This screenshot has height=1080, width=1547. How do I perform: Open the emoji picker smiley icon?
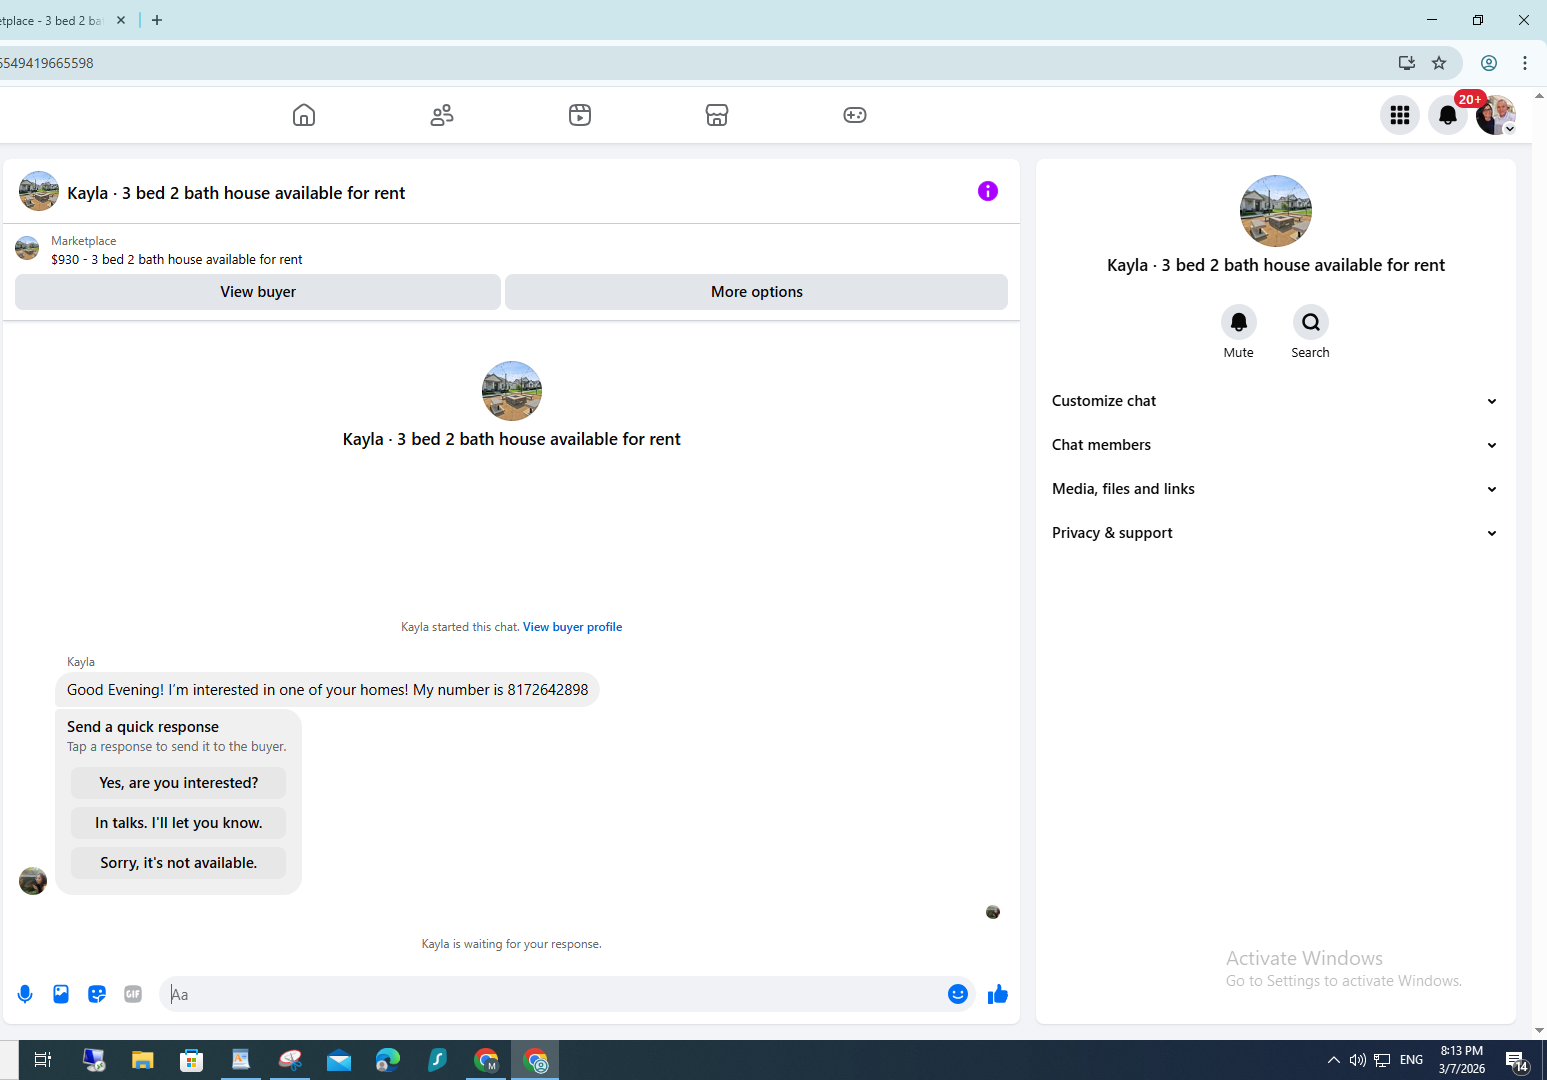click(958, 994)
